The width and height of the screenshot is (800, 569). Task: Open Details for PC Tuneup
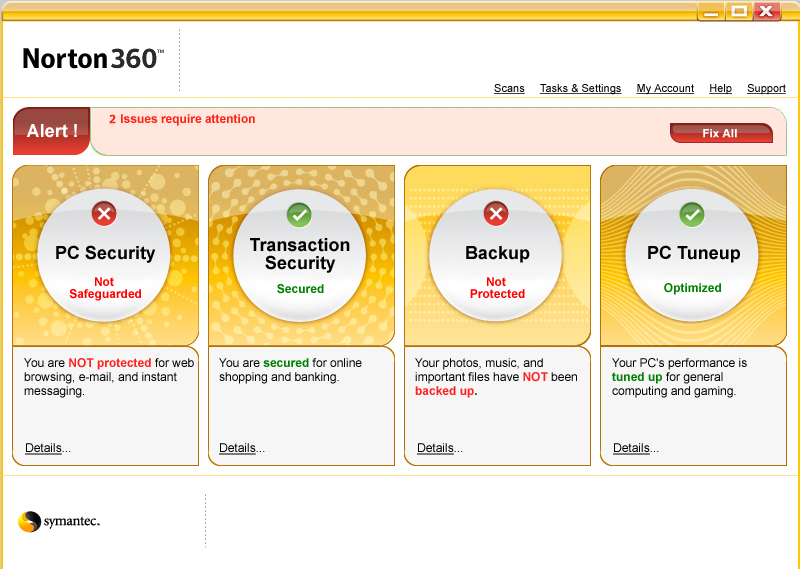coord(636,448)
